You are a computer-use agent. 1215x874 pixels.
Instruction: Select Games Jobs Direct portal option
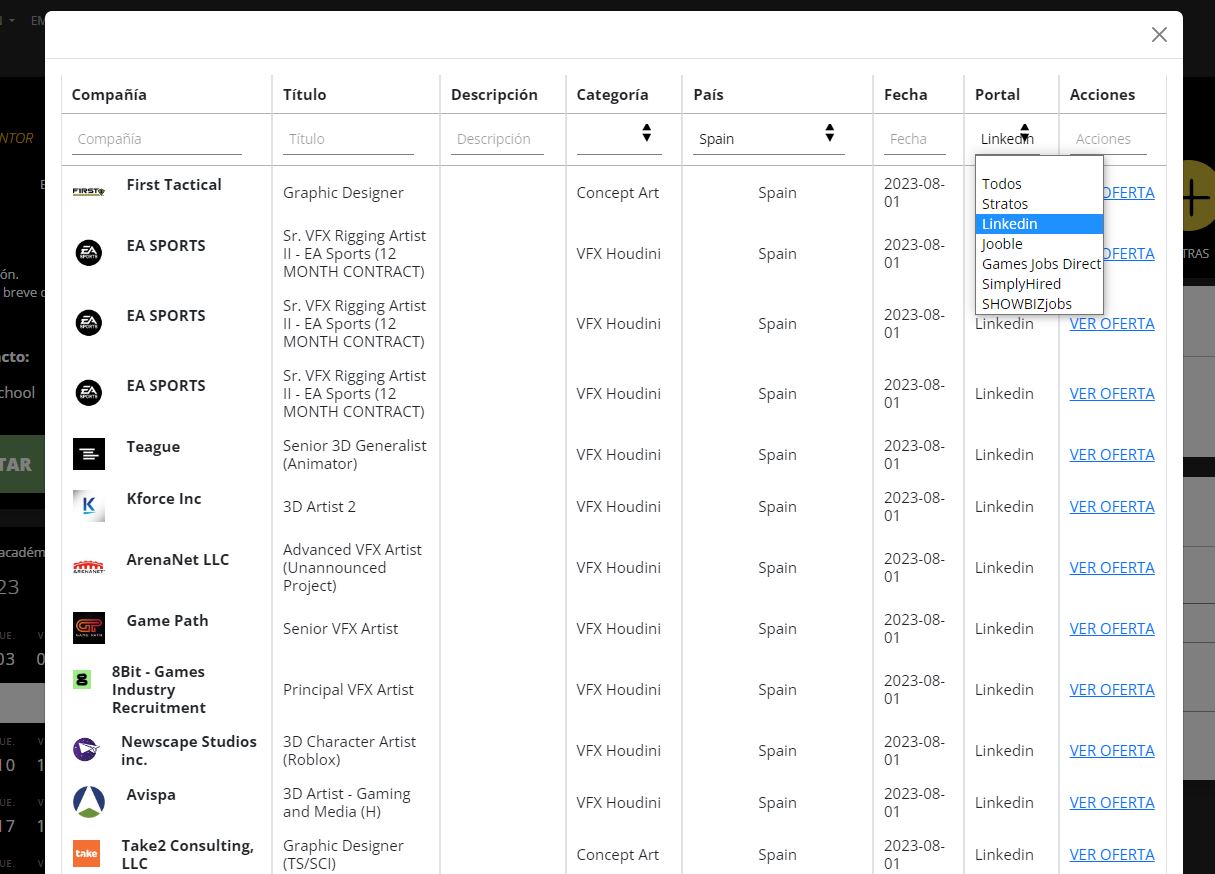point(1039,264)
